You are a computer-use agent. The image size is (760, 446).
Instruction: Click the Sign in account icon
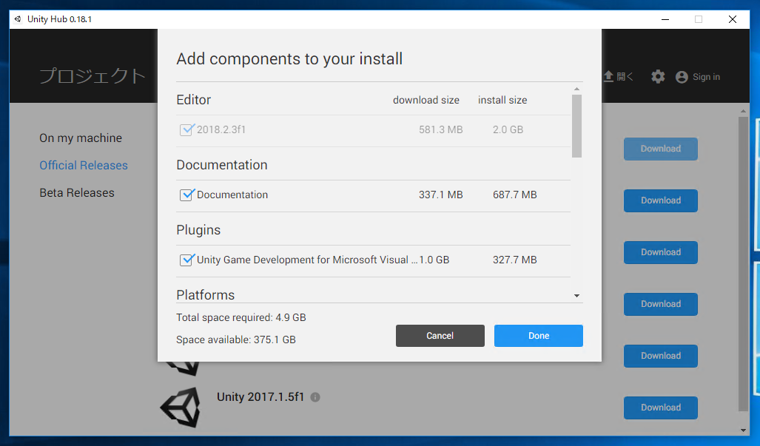(x=681, y=77)
